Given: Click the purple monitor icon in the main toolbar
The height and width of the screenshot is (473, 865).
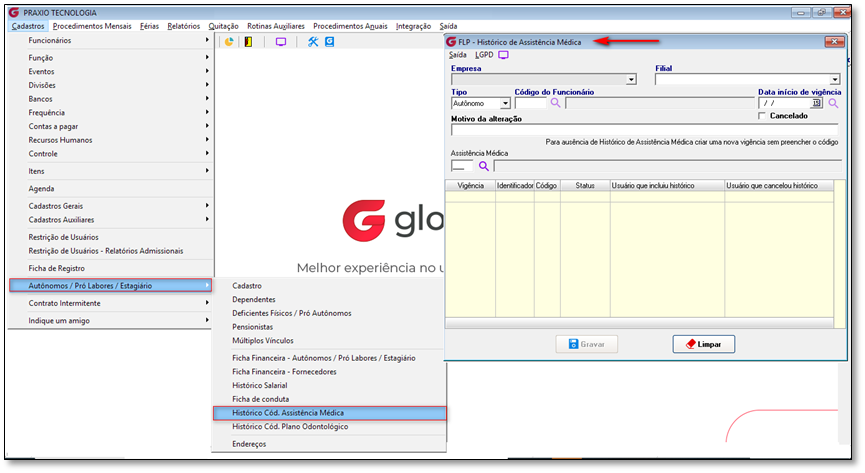Looking at the screenshot, I should pyautogui.click(x=281, y=42).
